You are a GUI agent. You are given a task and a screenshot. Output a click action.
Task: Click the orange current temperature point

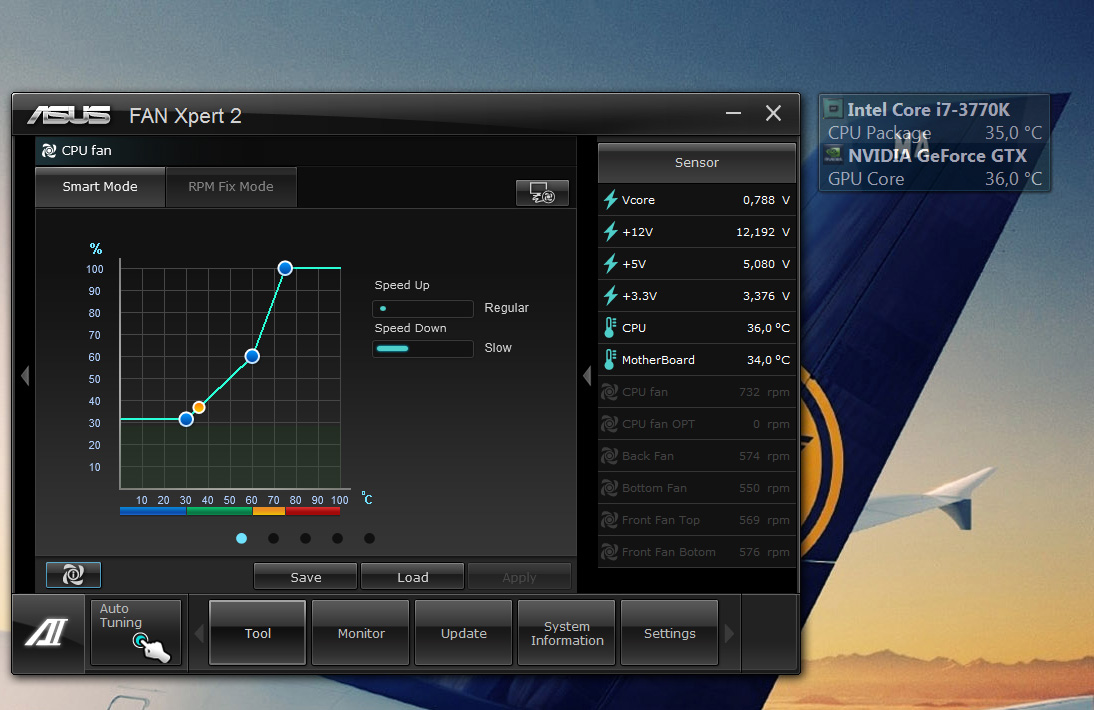(199, 407)
